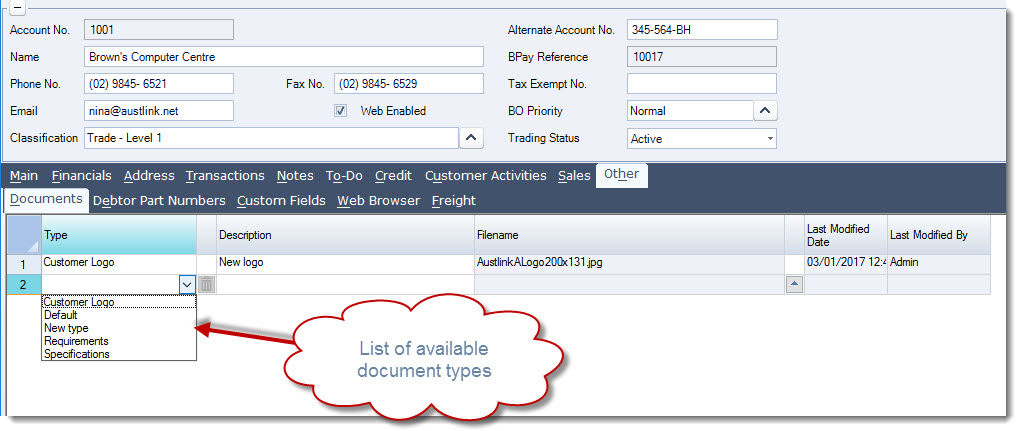Screen dimensions: 1021x431
Task: Click the Account No. field showing 1001
Action: point(159,29)
